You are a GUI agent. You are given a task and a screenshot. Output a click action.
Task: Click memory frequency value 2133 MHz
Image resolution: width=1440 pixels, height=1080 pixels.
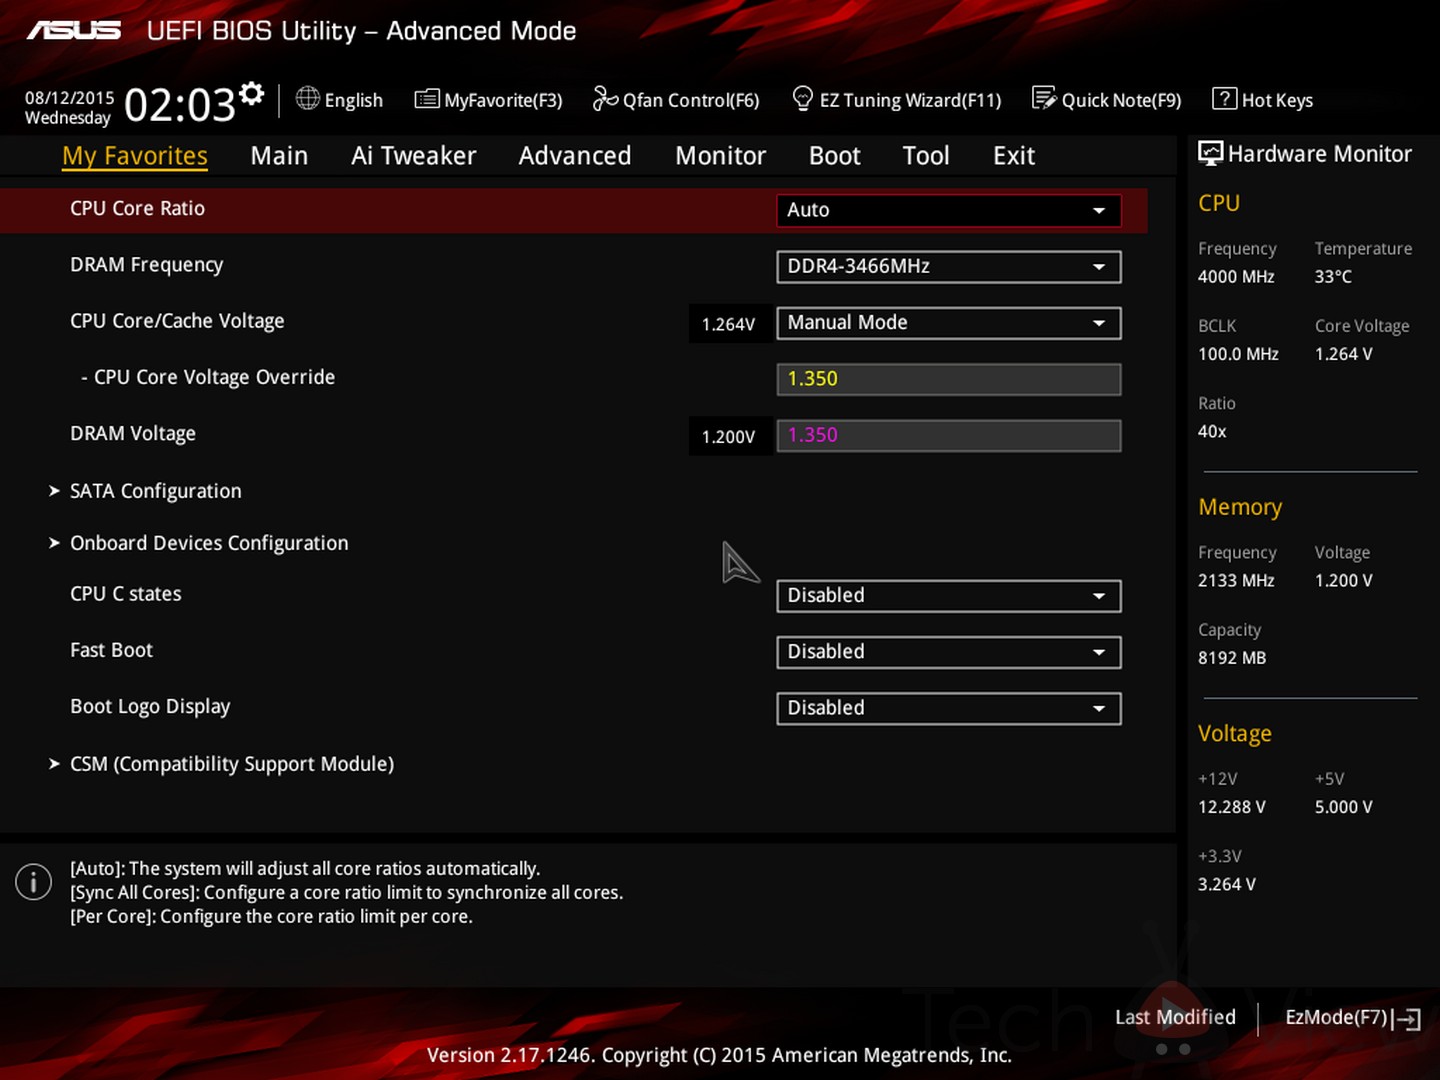1236,581
